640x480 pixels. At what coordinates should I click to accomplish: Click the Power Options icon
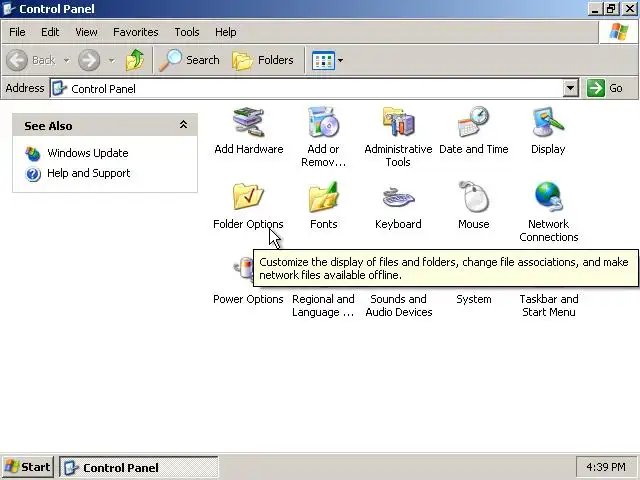click(243, 268)
